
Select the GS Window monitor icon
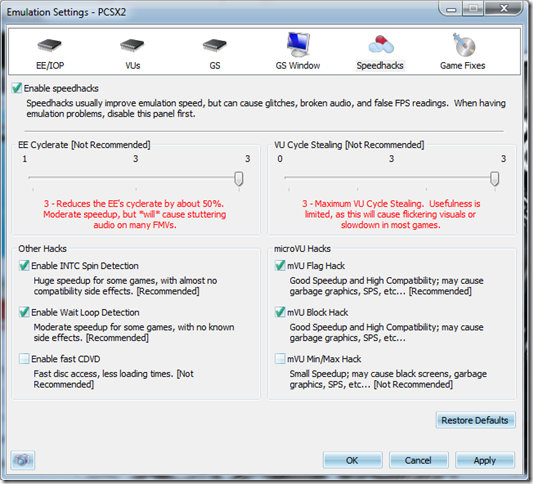298,45
